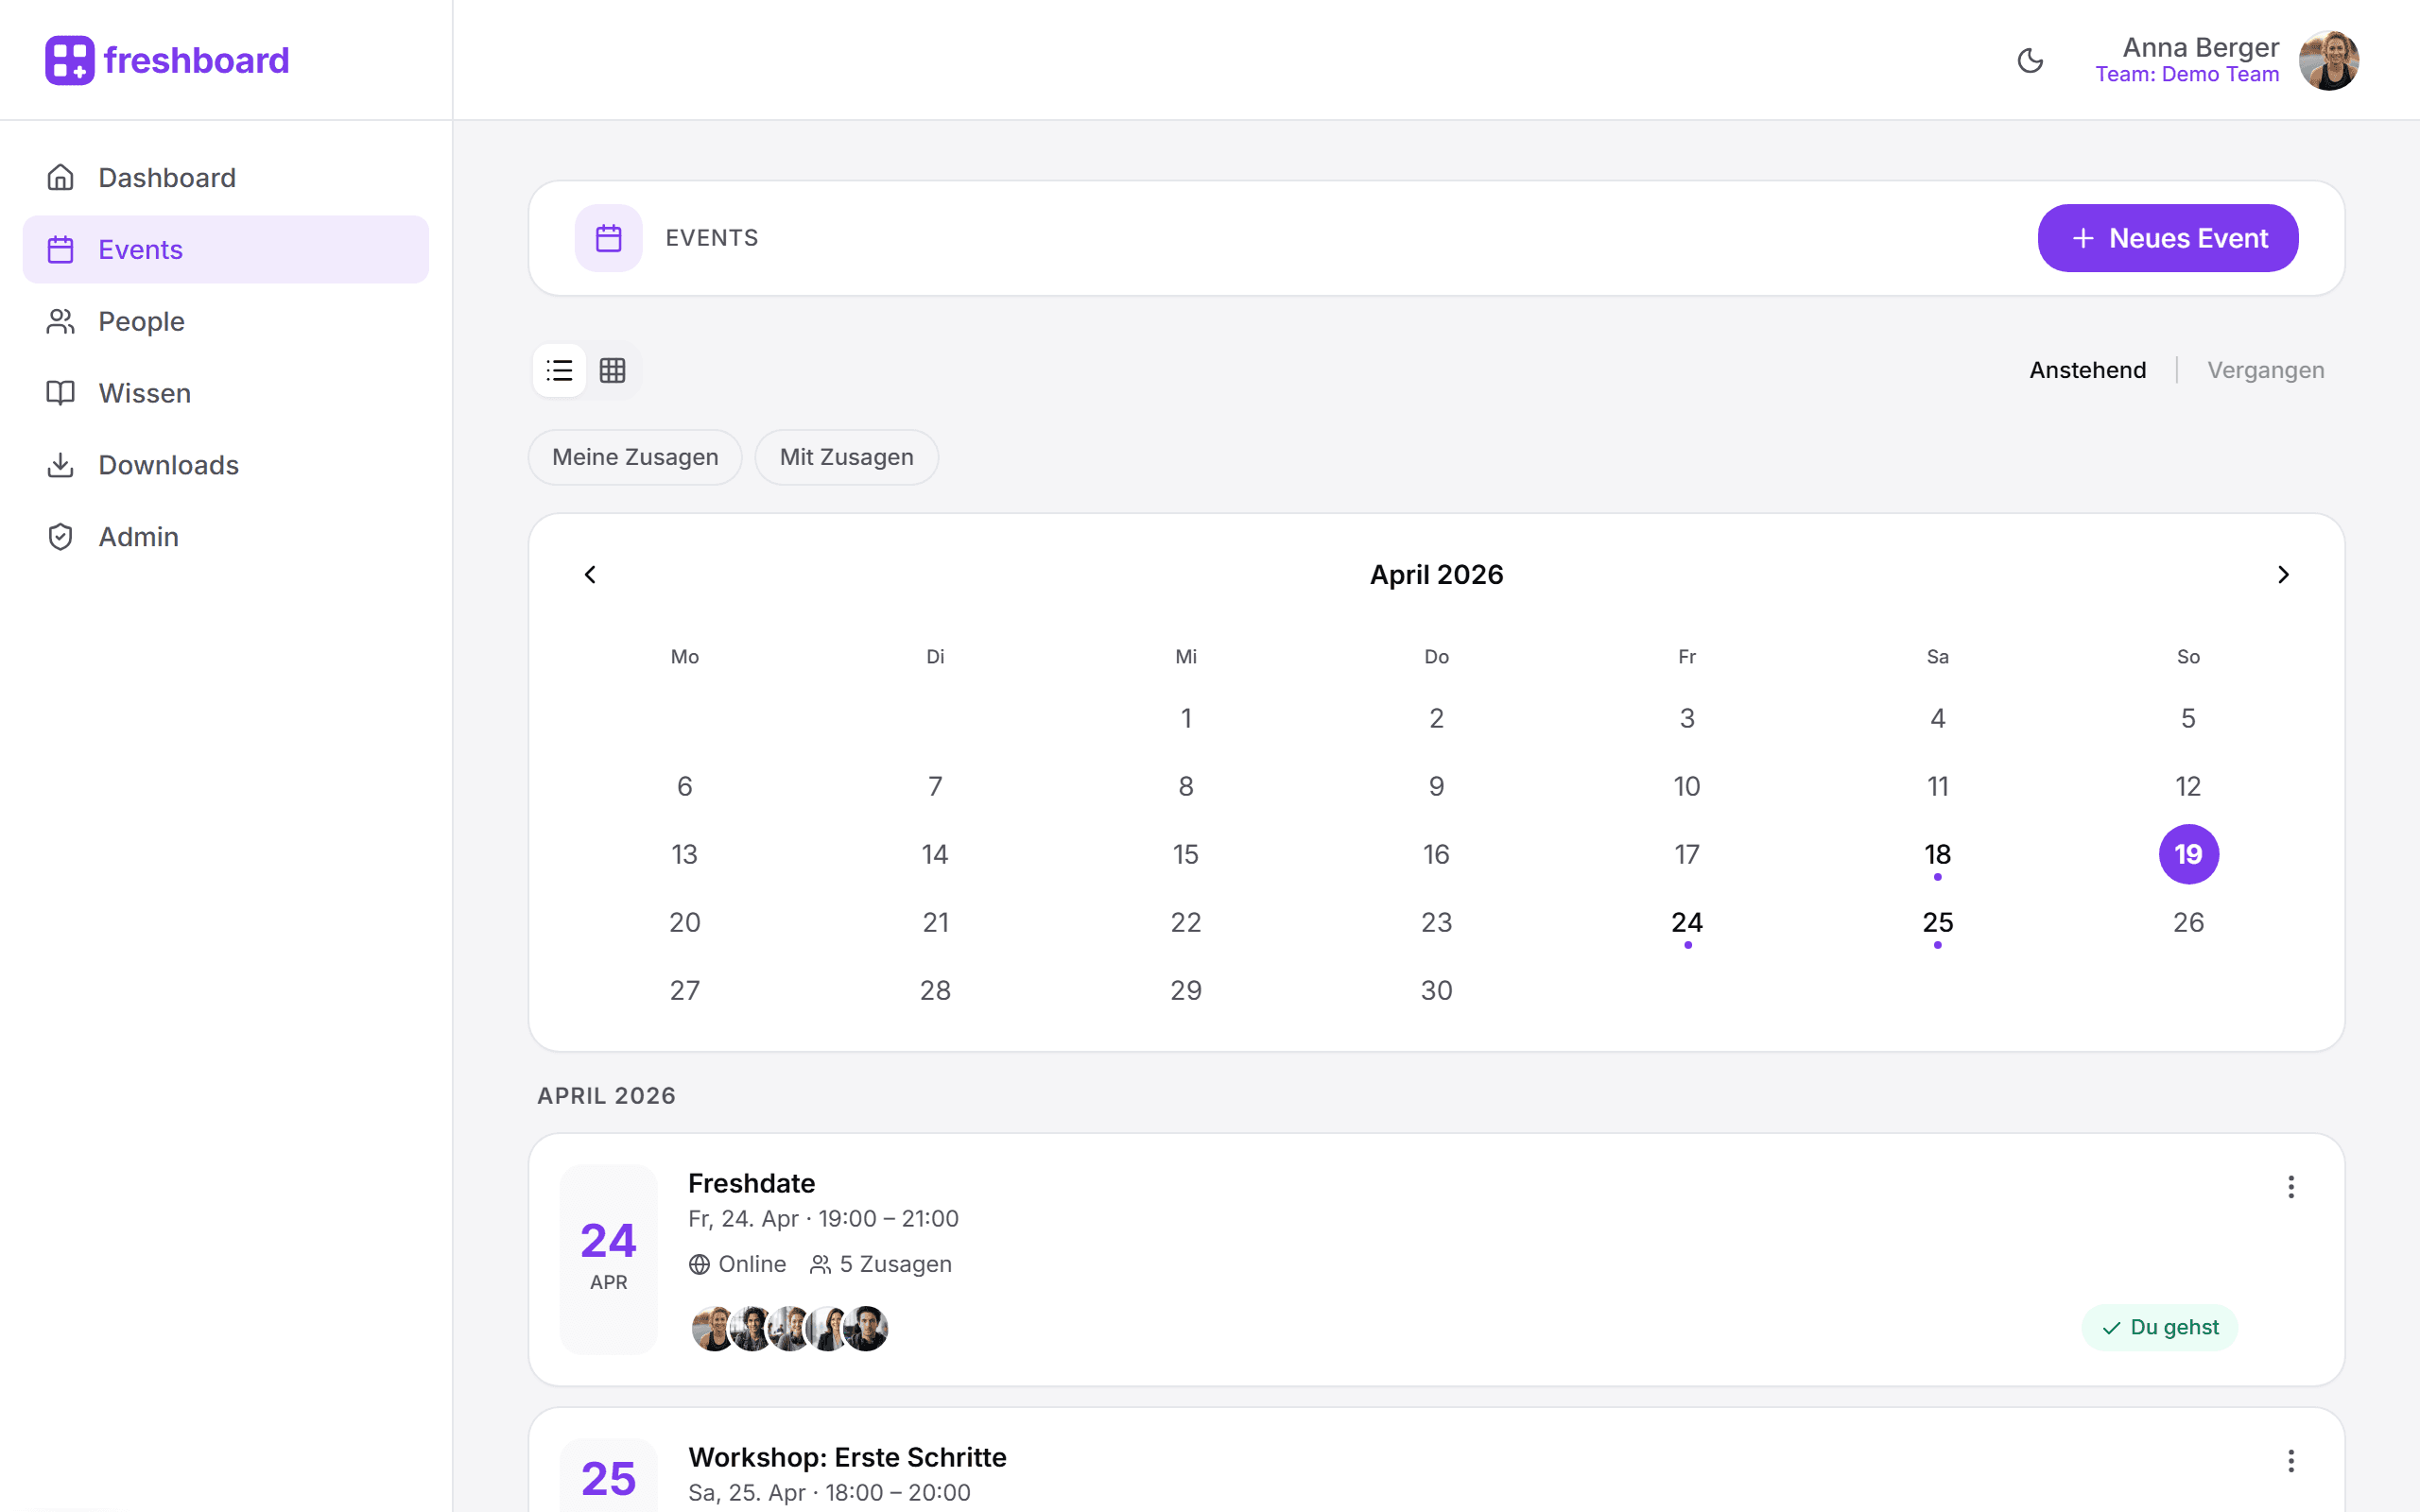2420x1512 pixels.
Task: Switch to calendar grid view
Action: tap(613, 370)
